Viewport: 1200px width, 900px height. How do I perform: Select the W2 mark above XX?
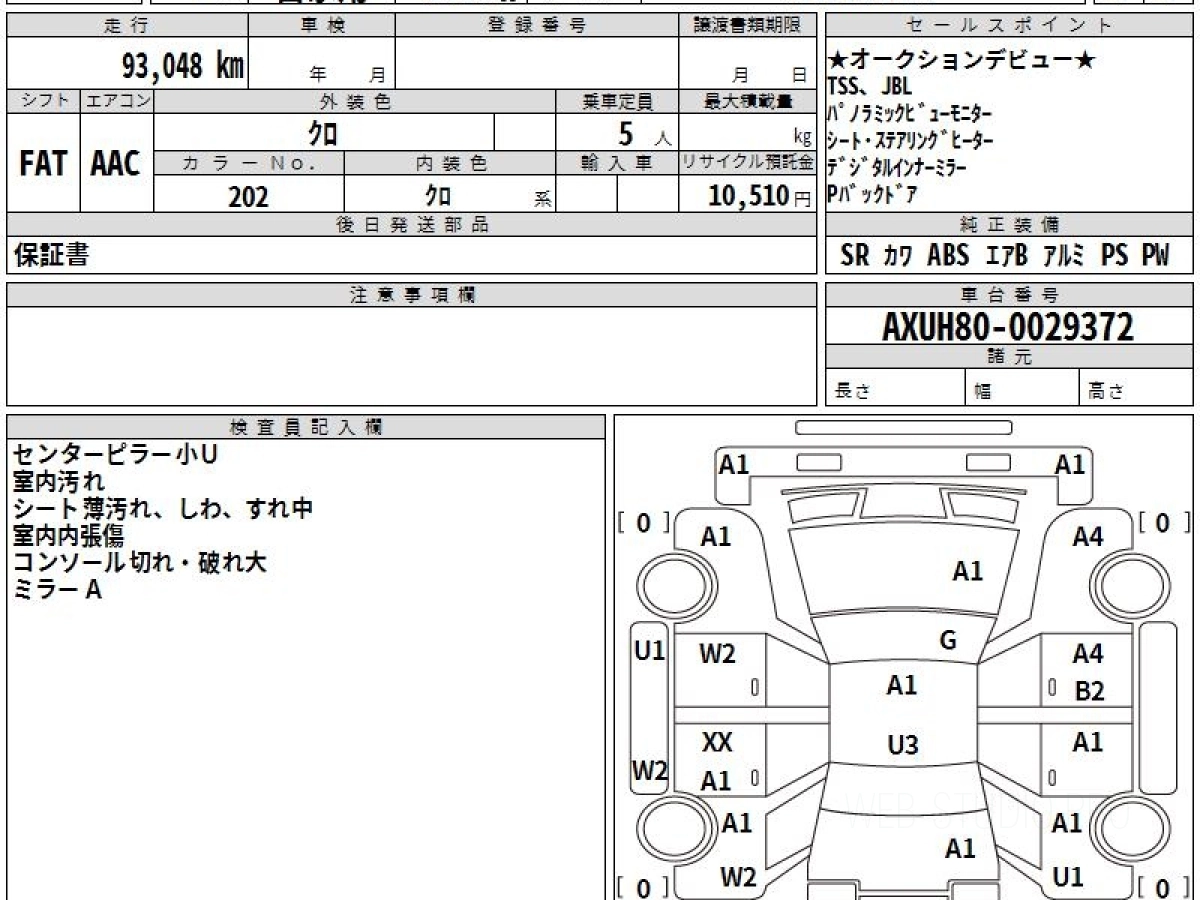point(717,654)
